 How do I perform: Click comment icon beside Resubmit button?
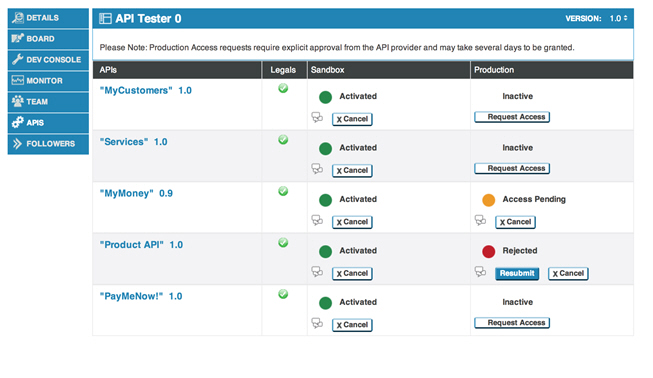(480, 272)
